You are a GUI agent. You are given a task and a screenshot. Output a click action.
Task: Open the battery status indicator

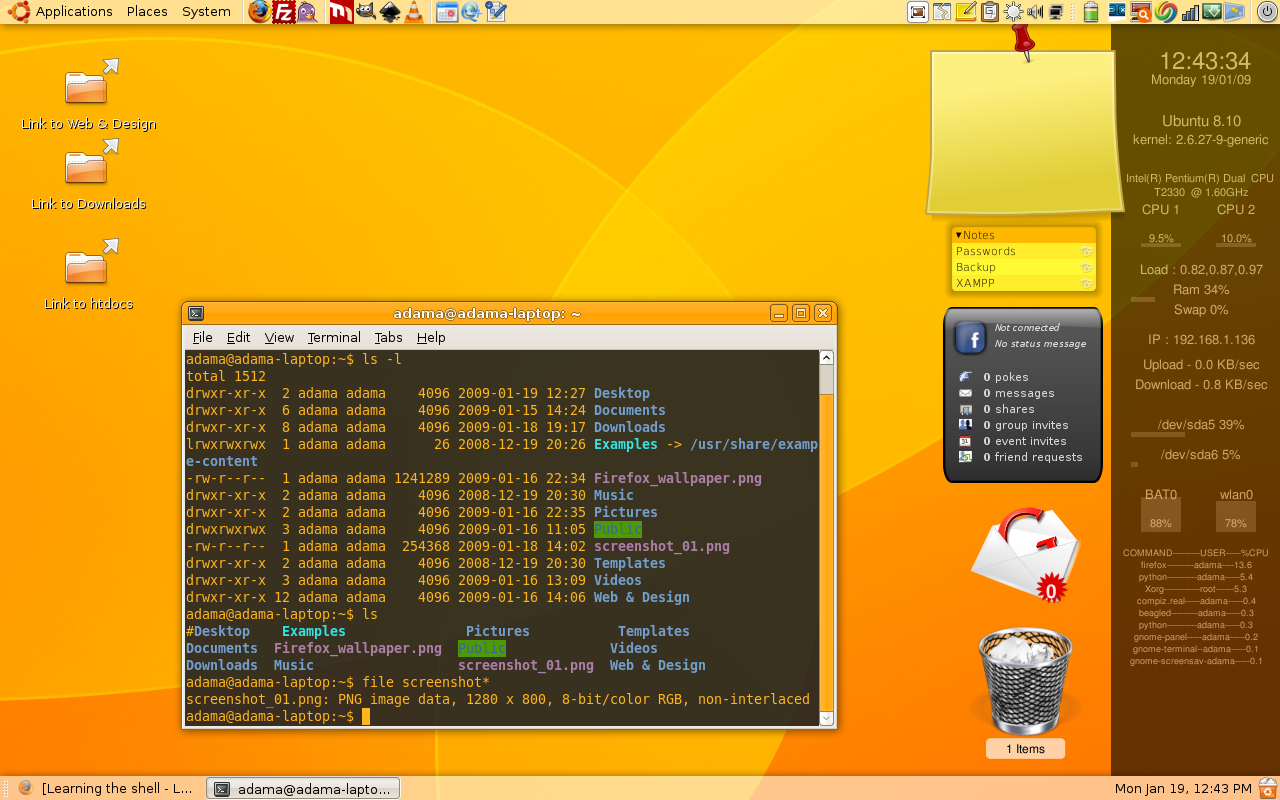[1090, 12]
